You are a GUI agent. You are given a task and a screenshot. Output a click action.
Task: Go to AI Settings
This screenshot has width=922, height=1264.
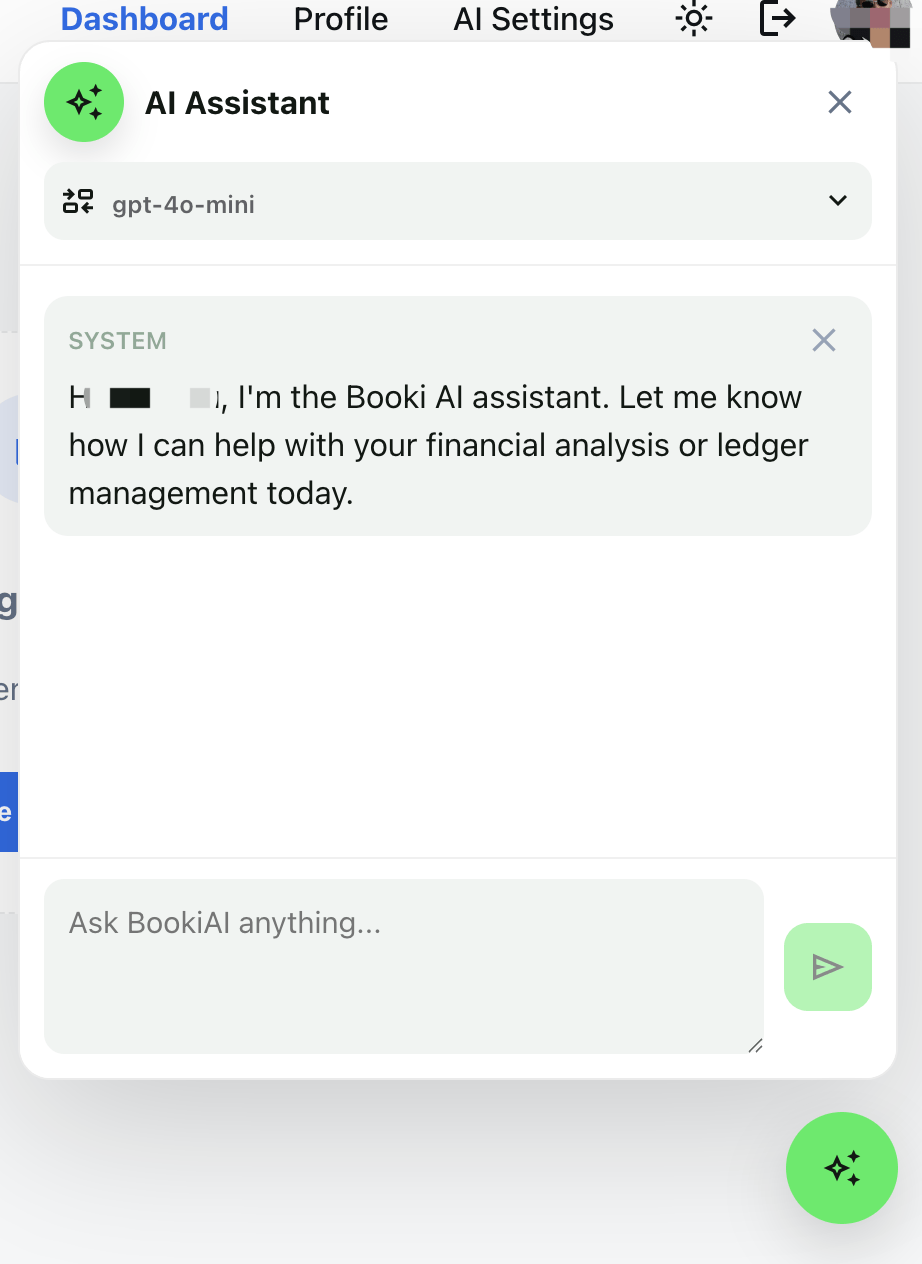pos(532,19)
